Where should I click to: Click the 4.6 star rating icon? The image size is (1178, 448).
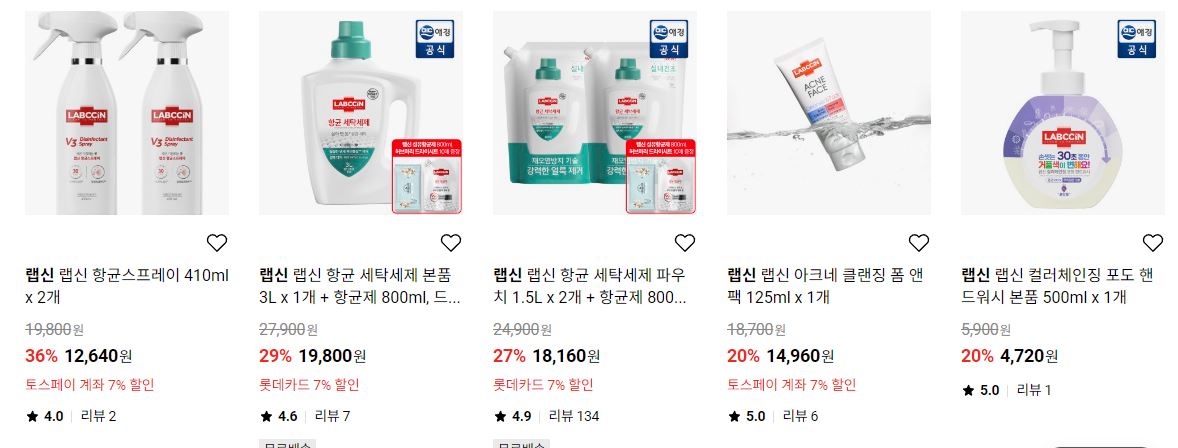[x=266, y=416]
